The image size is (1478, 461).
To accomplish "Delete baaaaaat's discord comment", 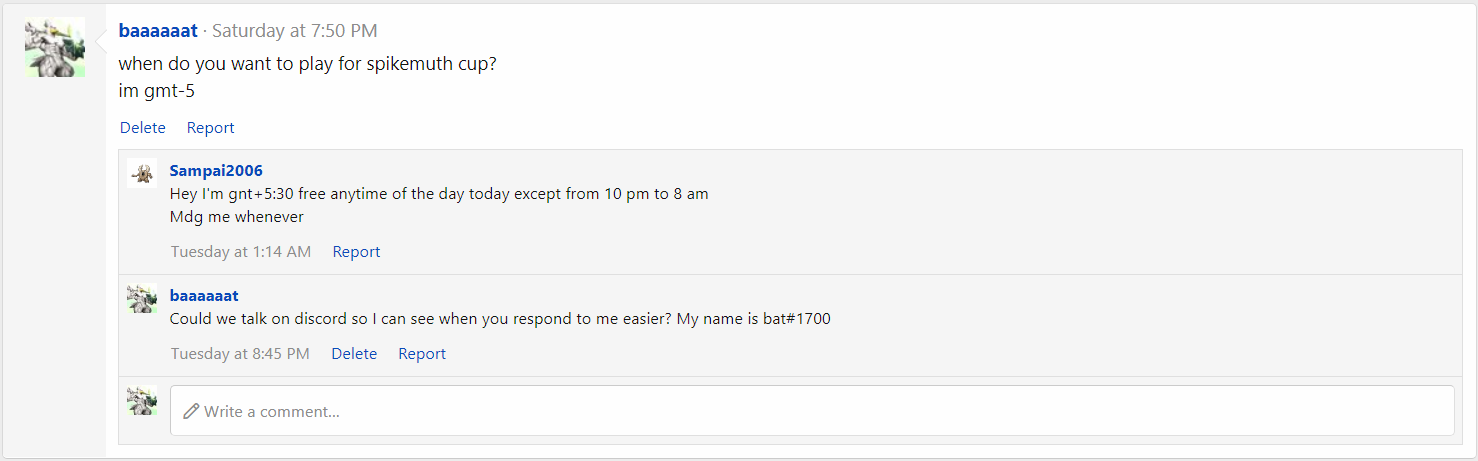I will point(354,354).
